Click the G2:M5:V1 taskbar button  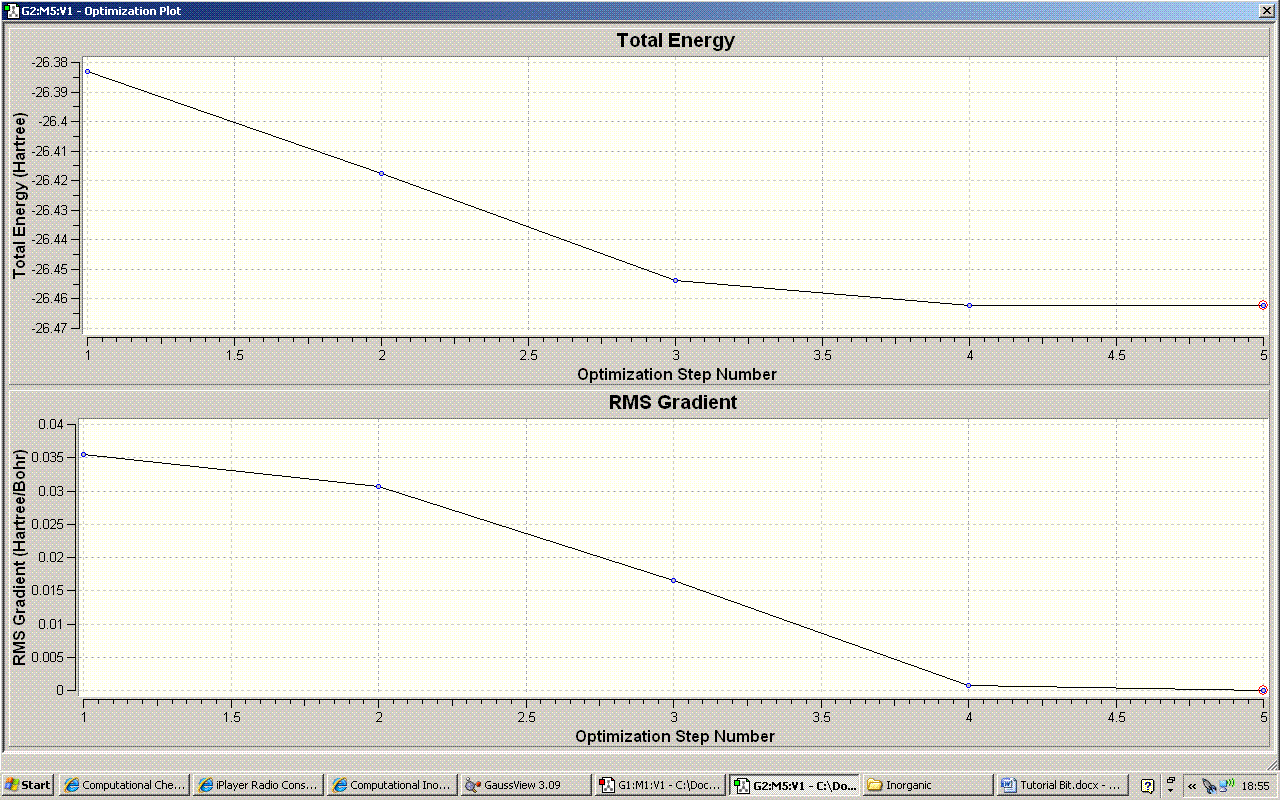pos(794,785)
